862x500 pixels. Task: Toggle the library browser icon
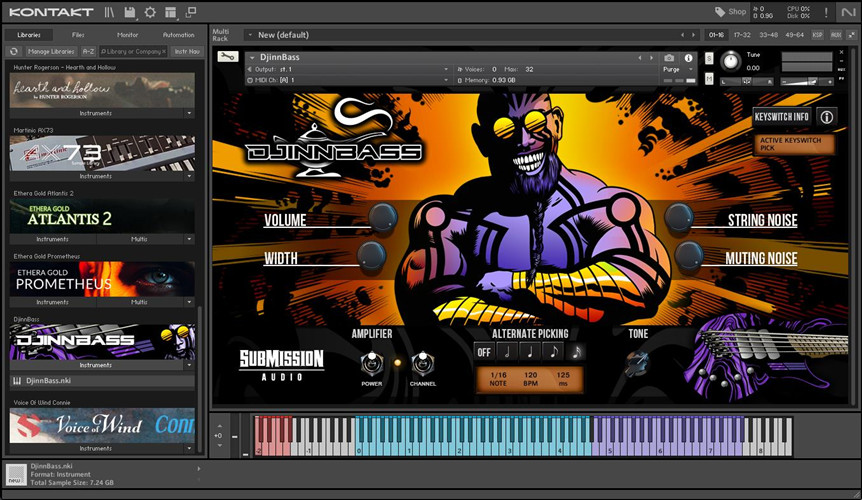point(109,12)
